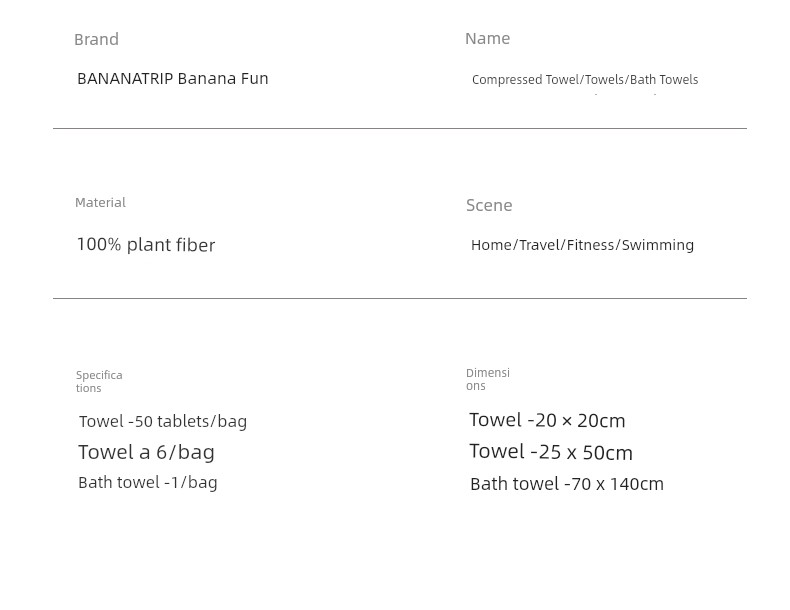Select the "Towel a 6/bag" specification
The image size is (790, 610).
click(146, 452)
